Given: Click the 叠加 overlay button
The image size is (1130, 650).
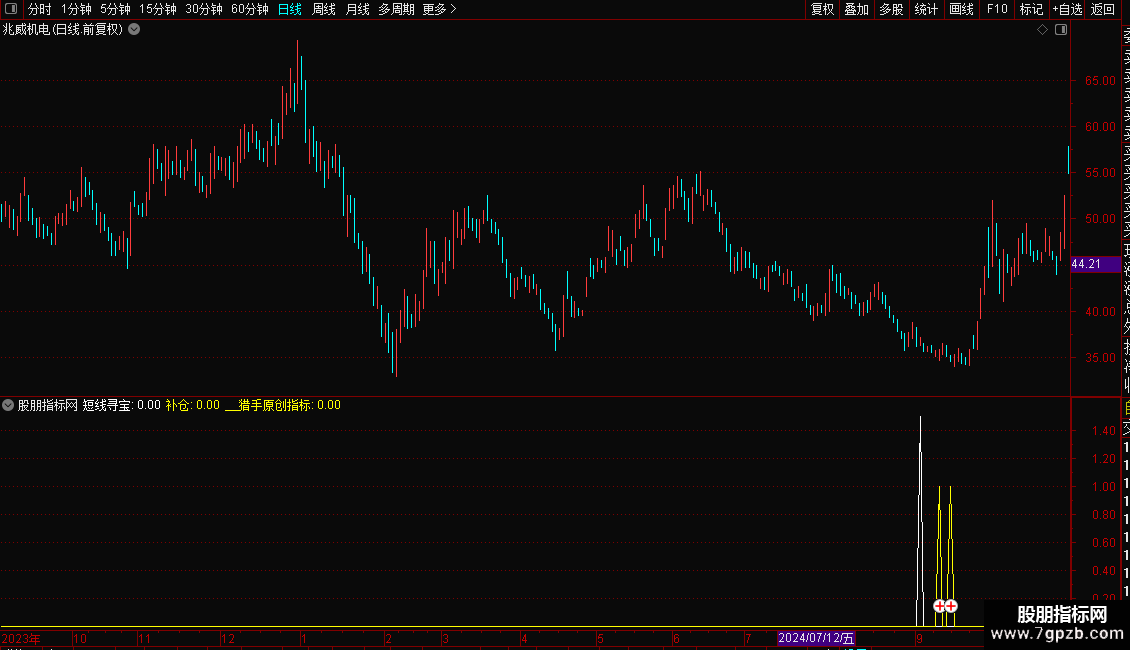Looking at the screenshot, I should click(856, 9).
